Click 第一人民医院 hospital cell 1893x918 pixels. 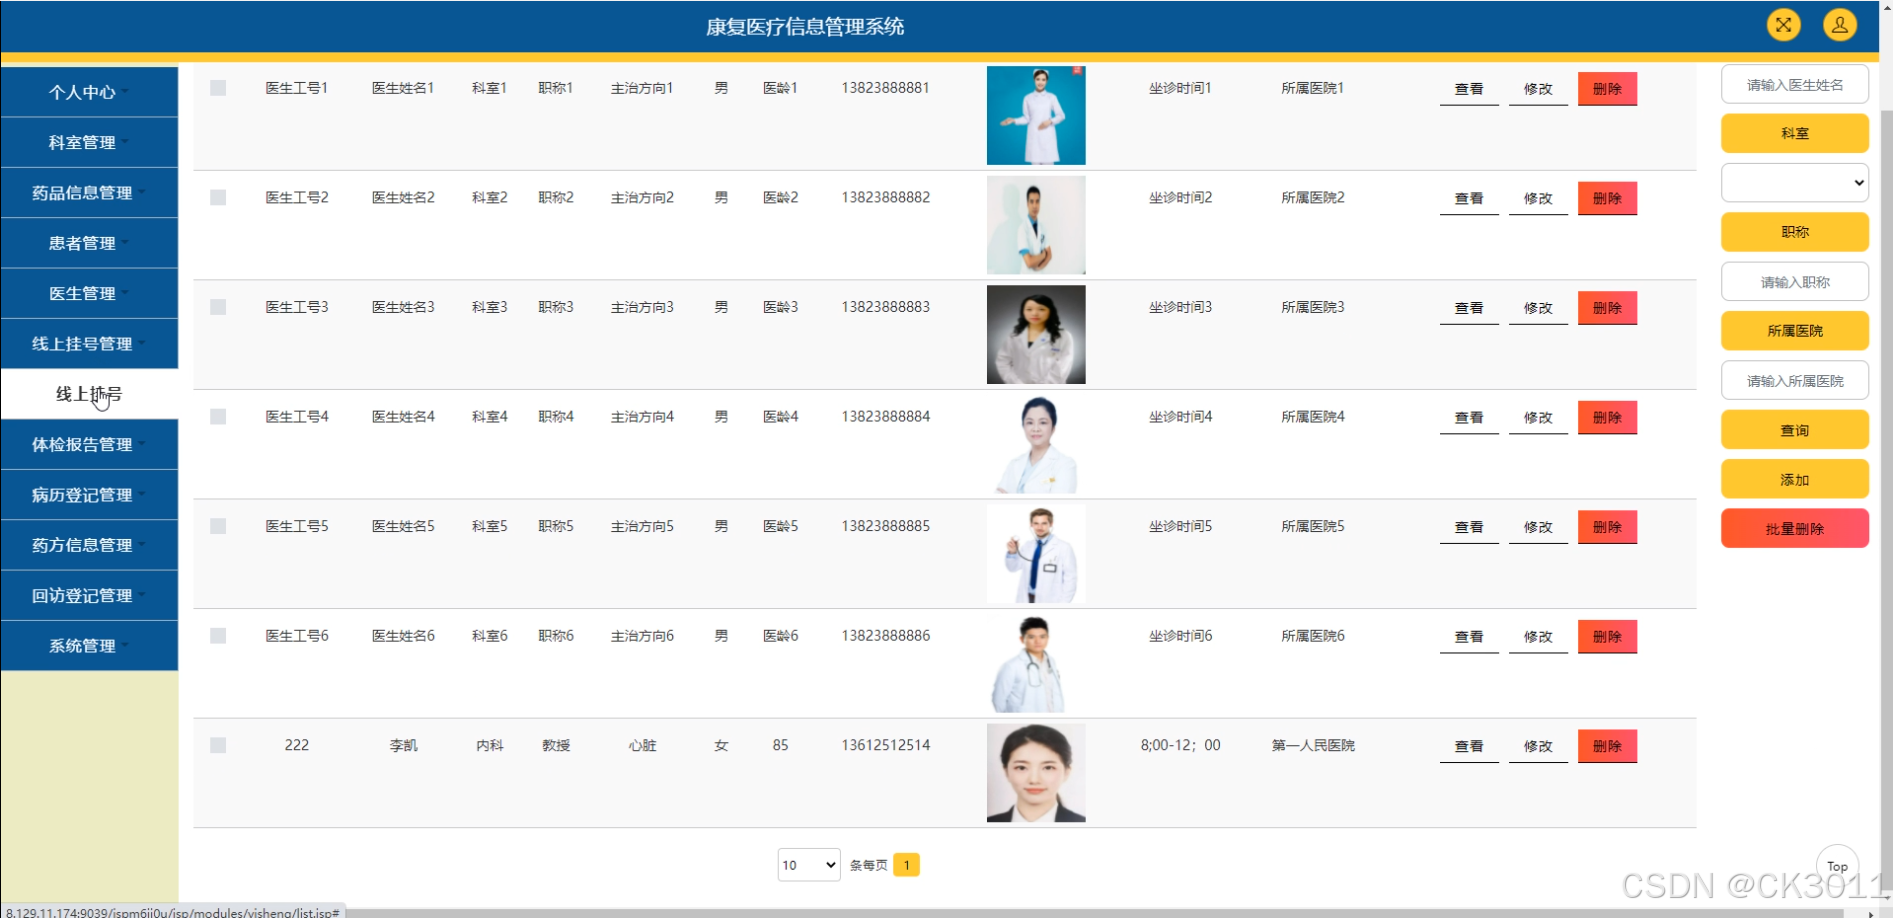[x=1313, y=745]
